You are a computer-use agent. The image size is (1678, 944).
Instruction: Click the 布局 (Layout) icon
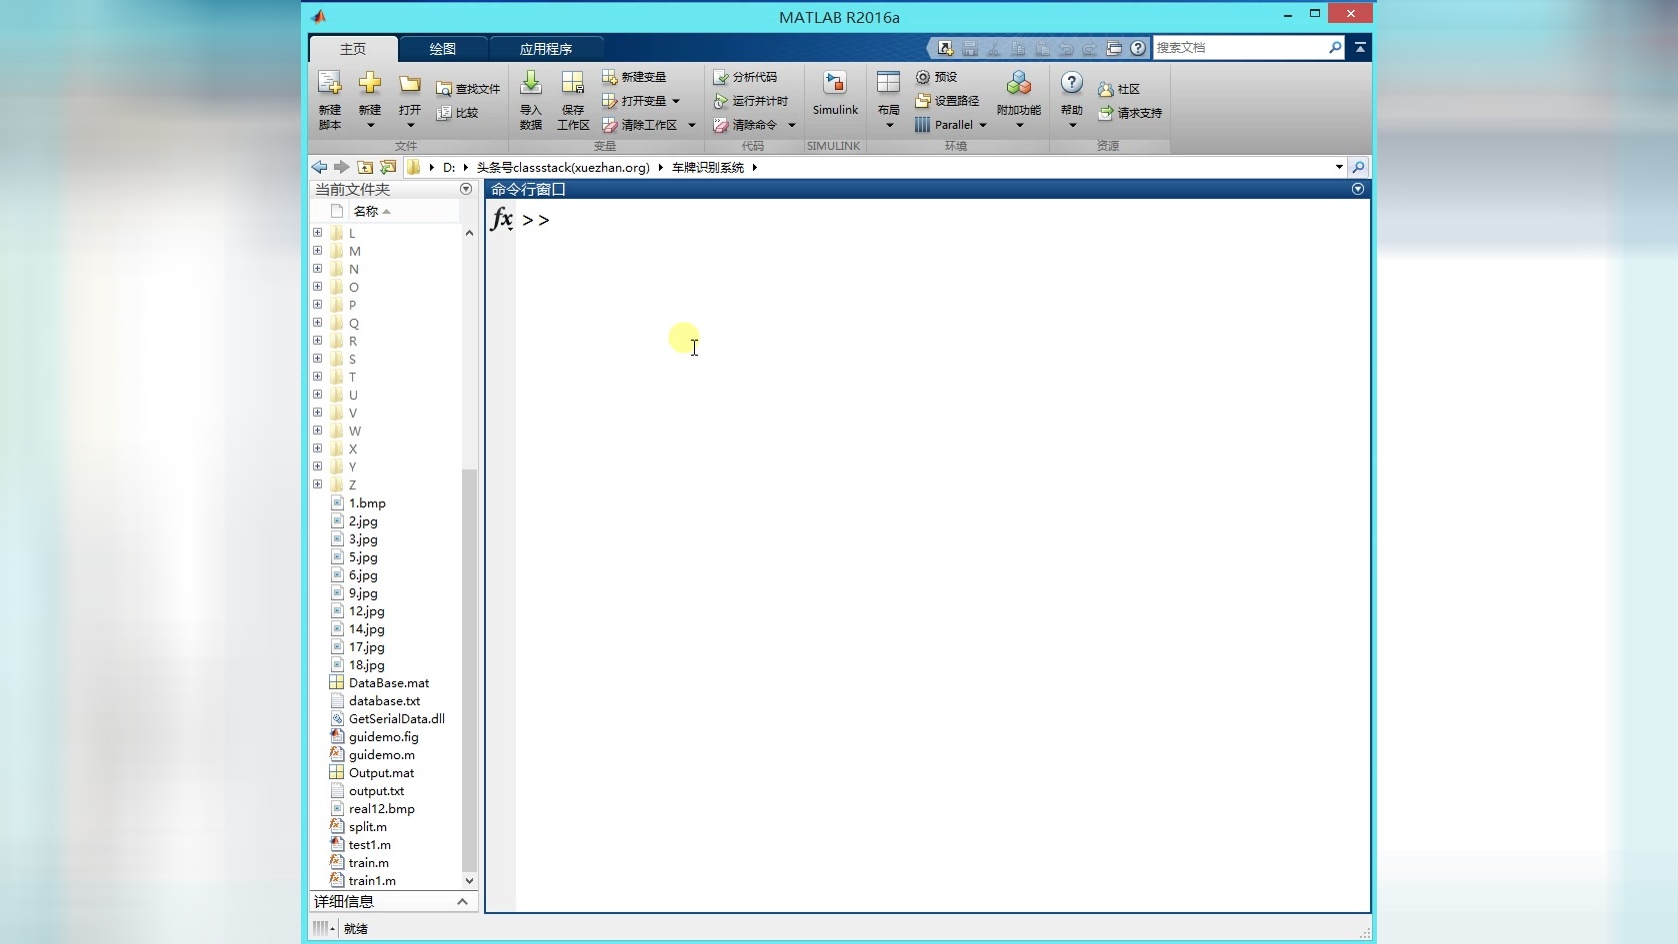click(888, 83)
